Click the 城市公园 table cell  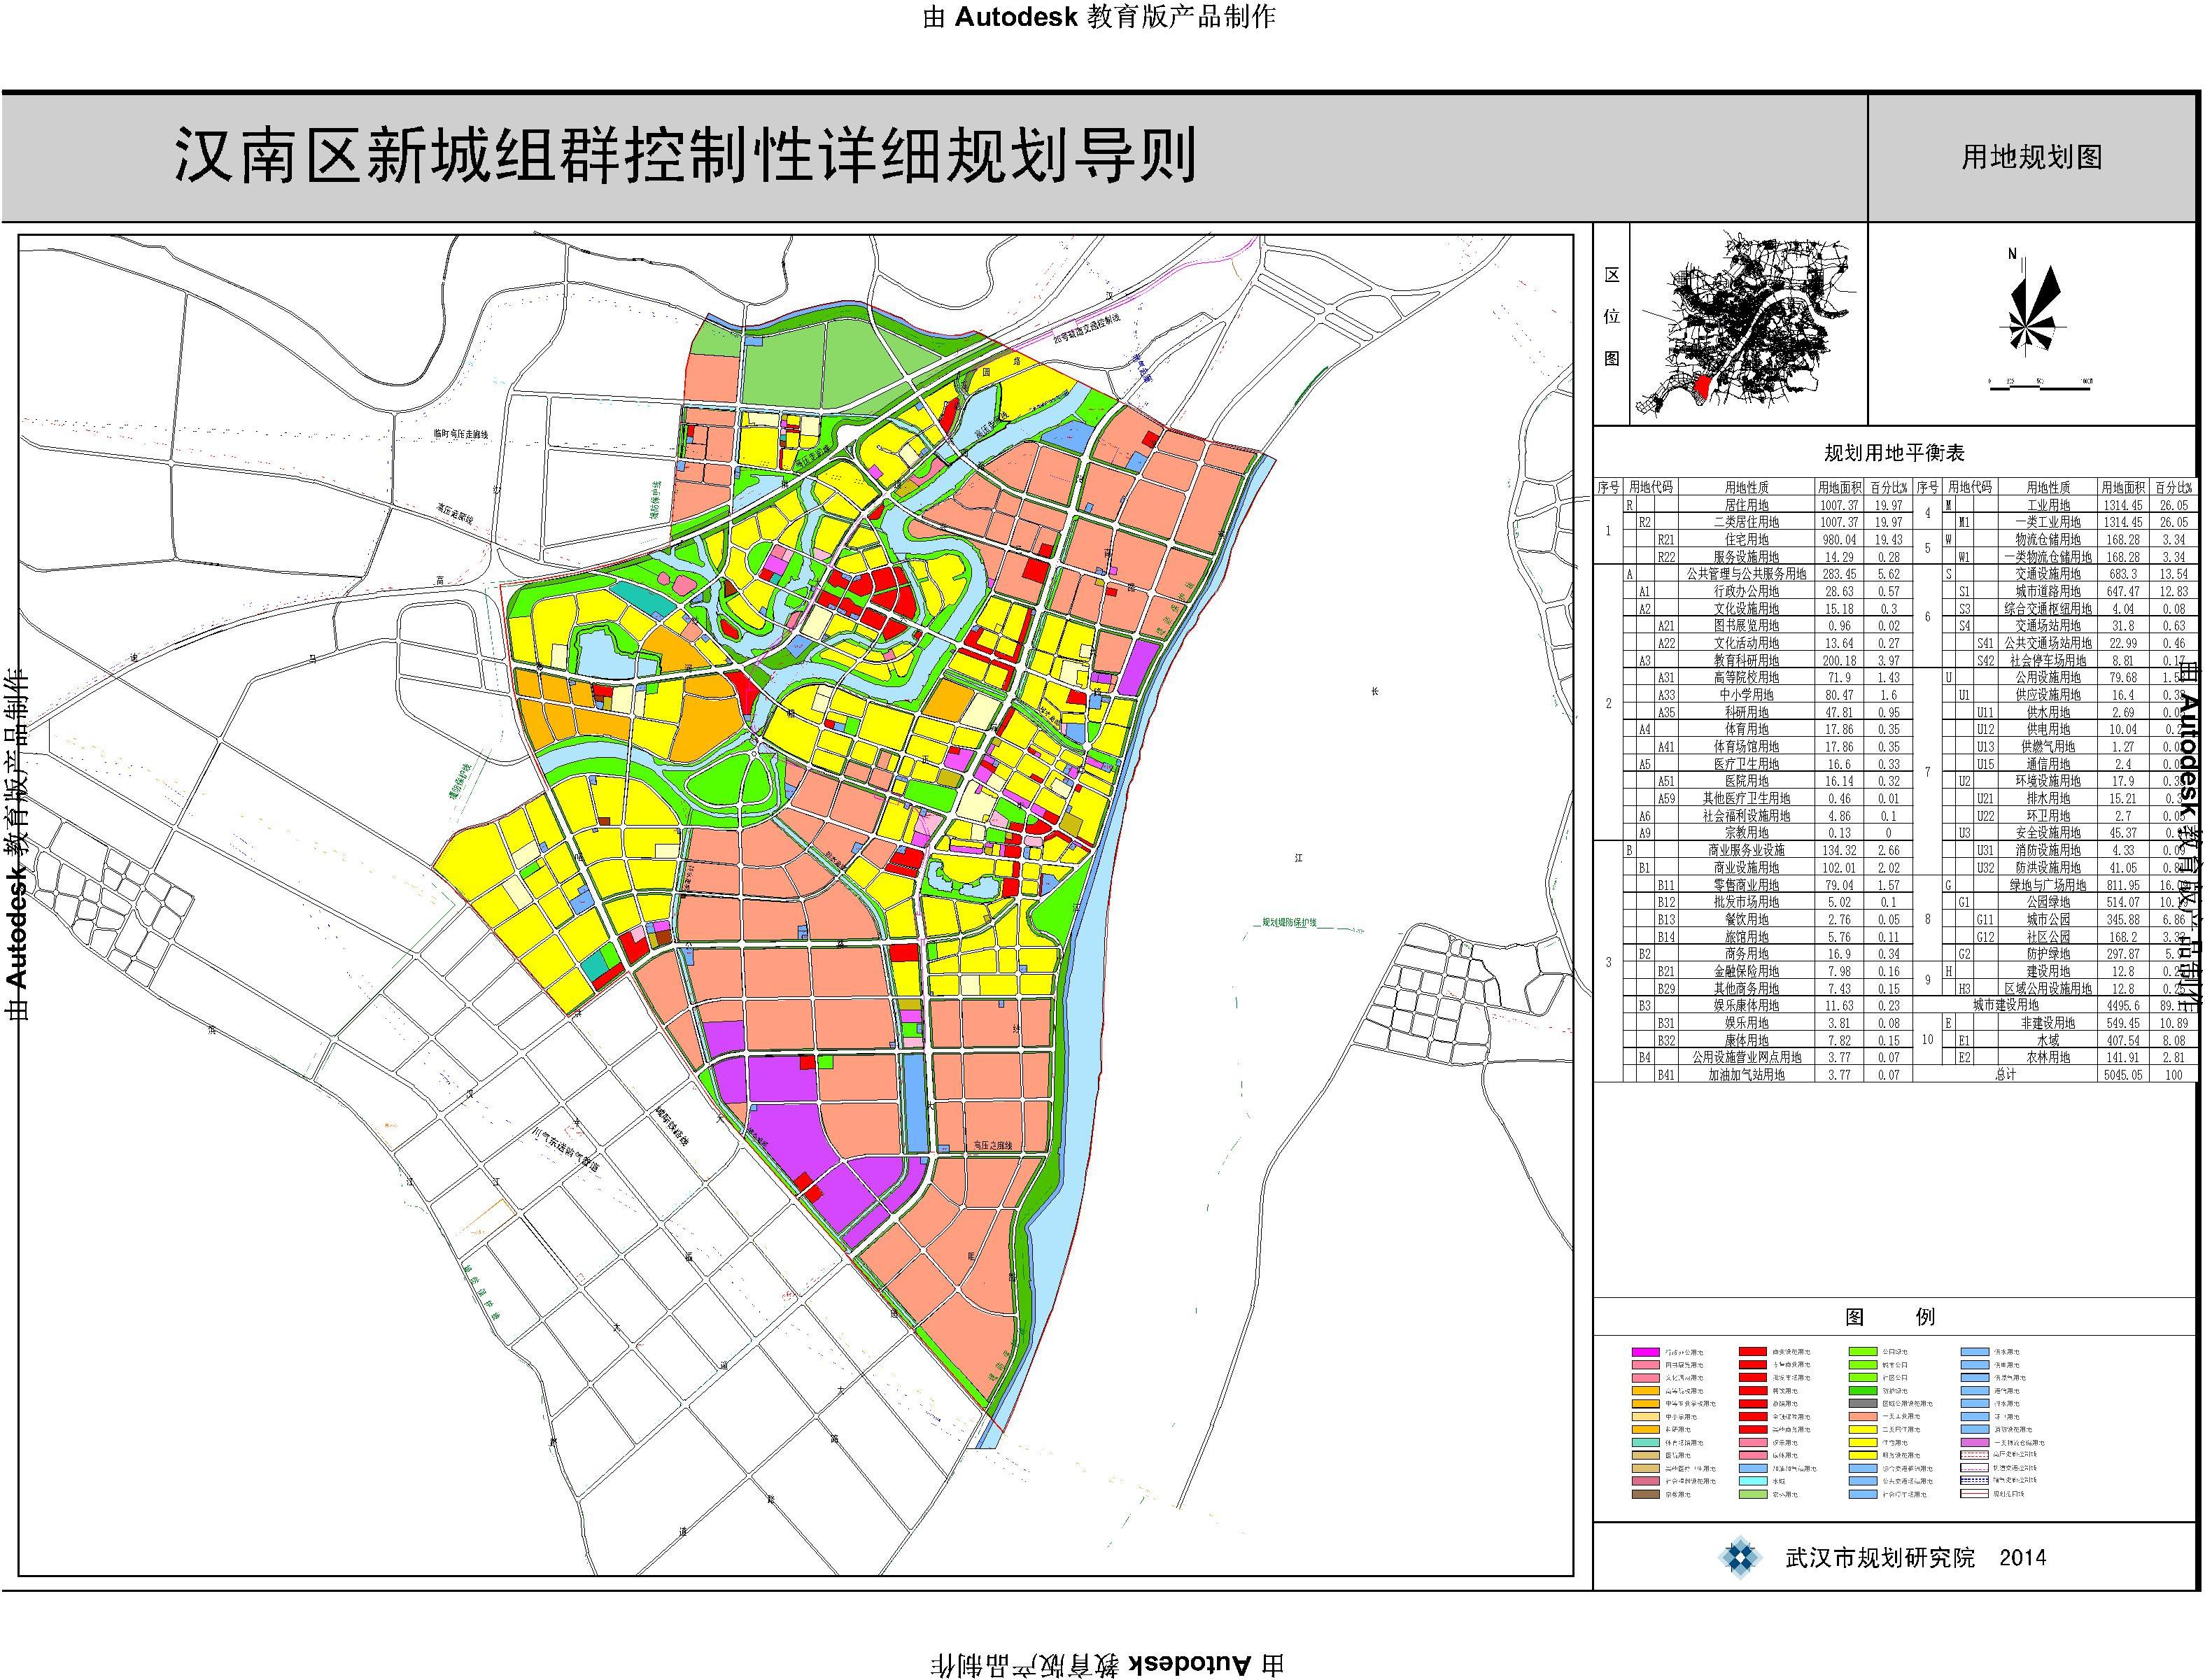[2048, 919]
